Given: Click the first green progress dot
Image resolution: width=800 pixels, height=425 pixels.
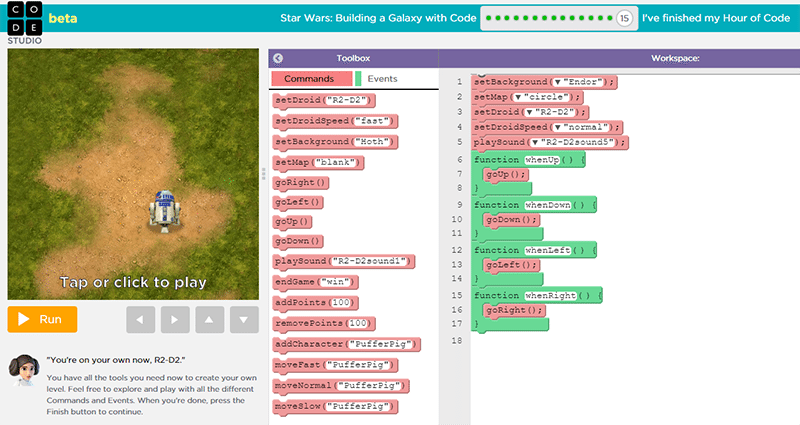Looking at the screenshot, I should 489,18.
